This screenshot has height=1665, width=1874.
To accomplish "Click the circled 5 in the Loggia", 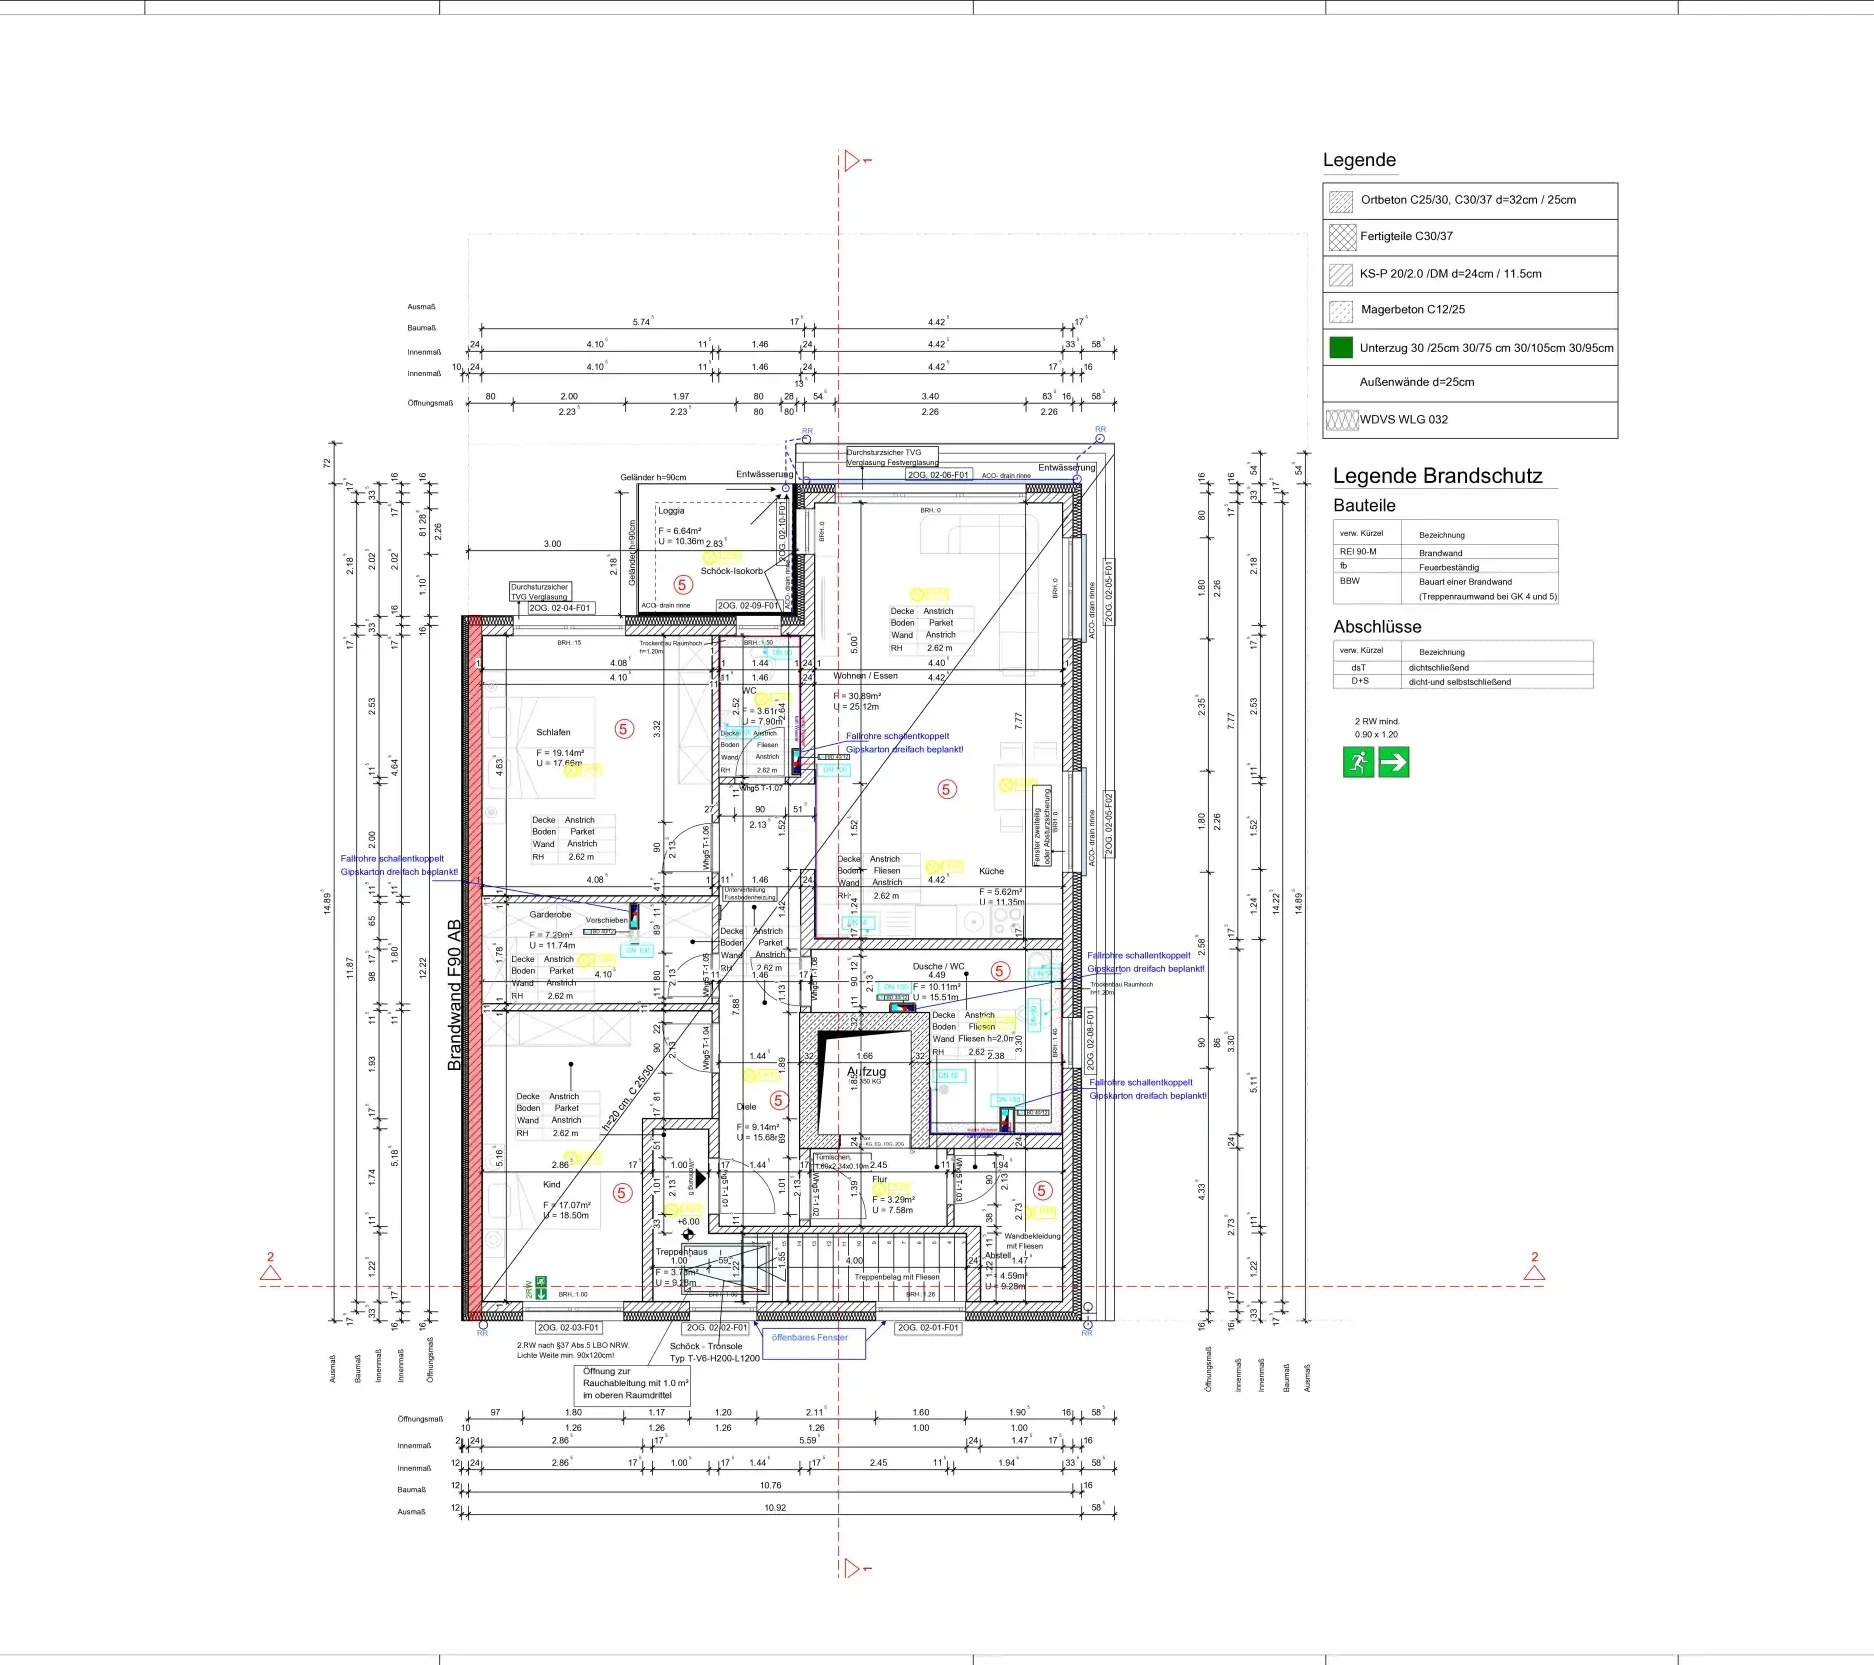I will (683, 585).
